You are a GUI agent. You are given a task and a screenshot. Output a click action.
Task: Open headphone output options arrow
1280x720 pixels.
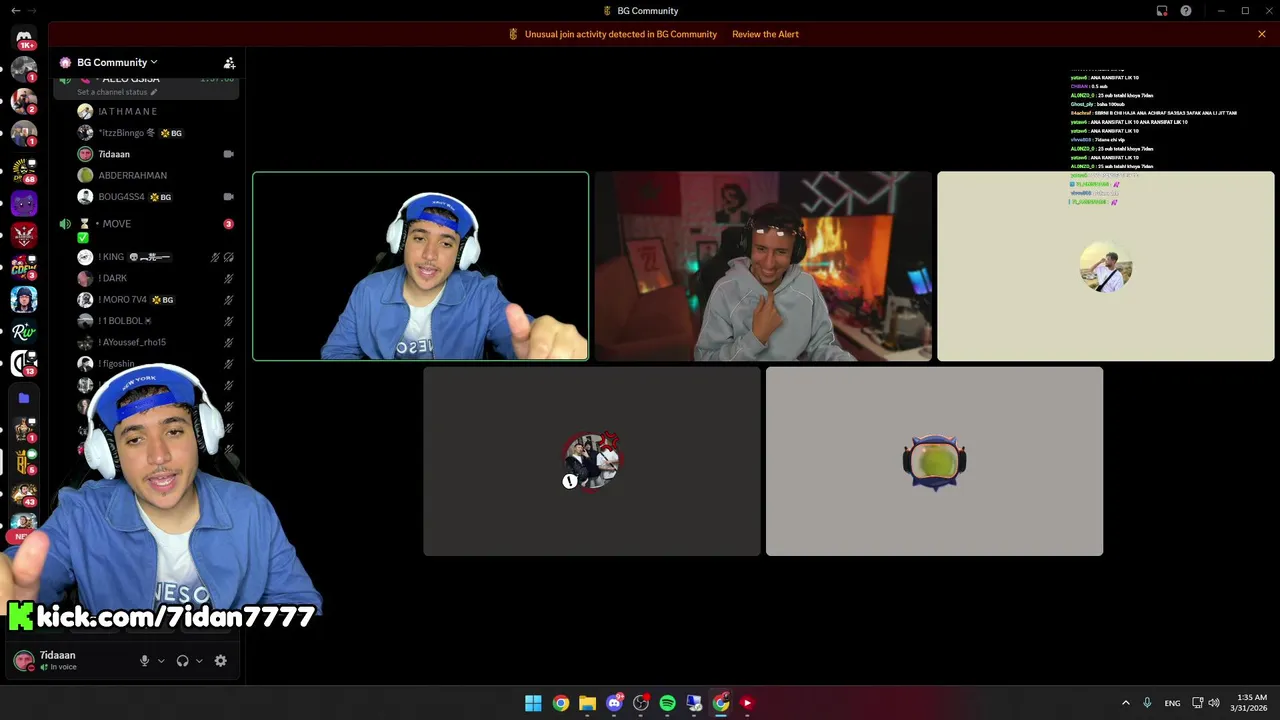(x=199, y=661)
